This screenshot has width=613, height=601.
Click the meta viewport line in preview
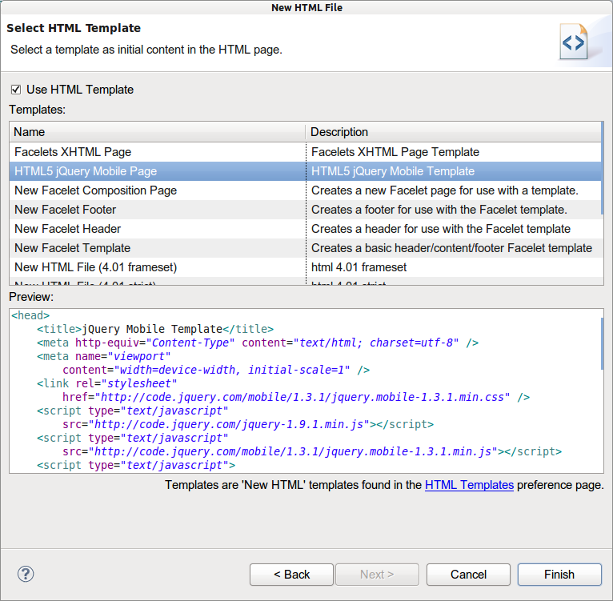point(104,356)
